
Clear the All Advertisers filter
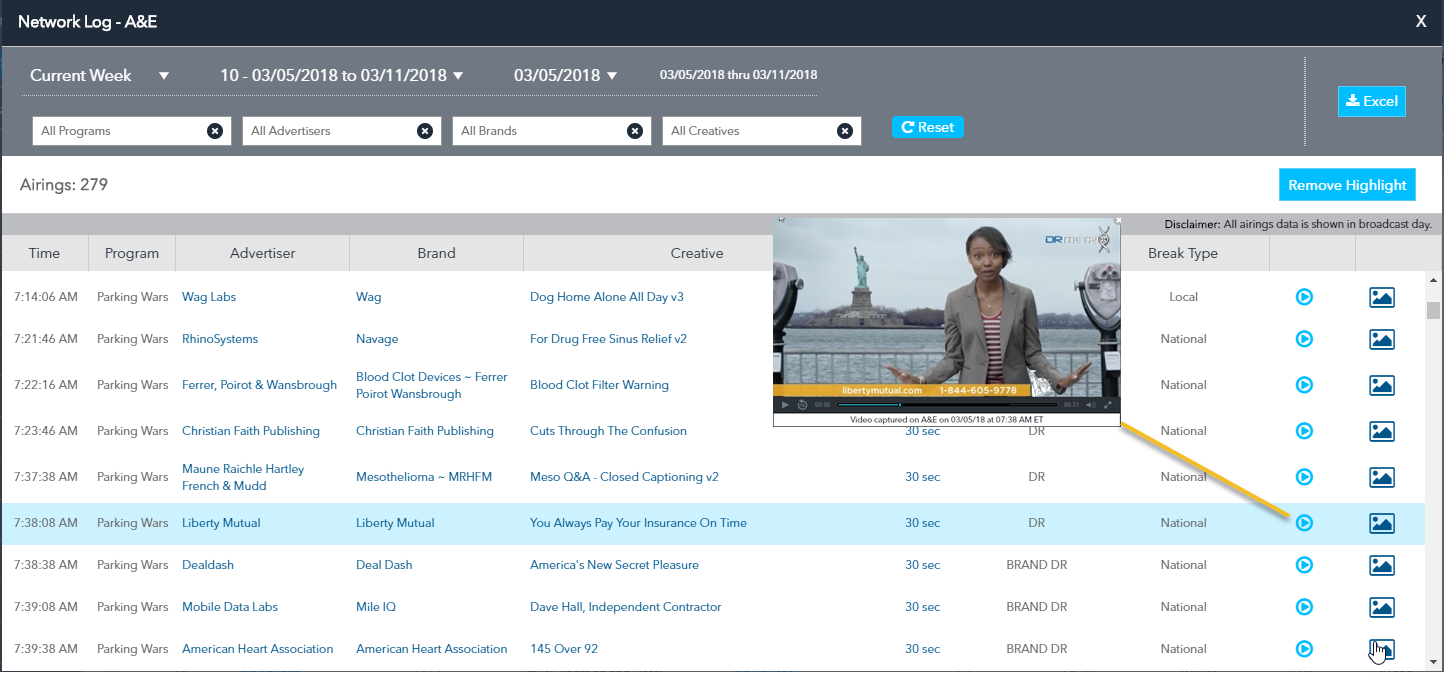(424, 131)
